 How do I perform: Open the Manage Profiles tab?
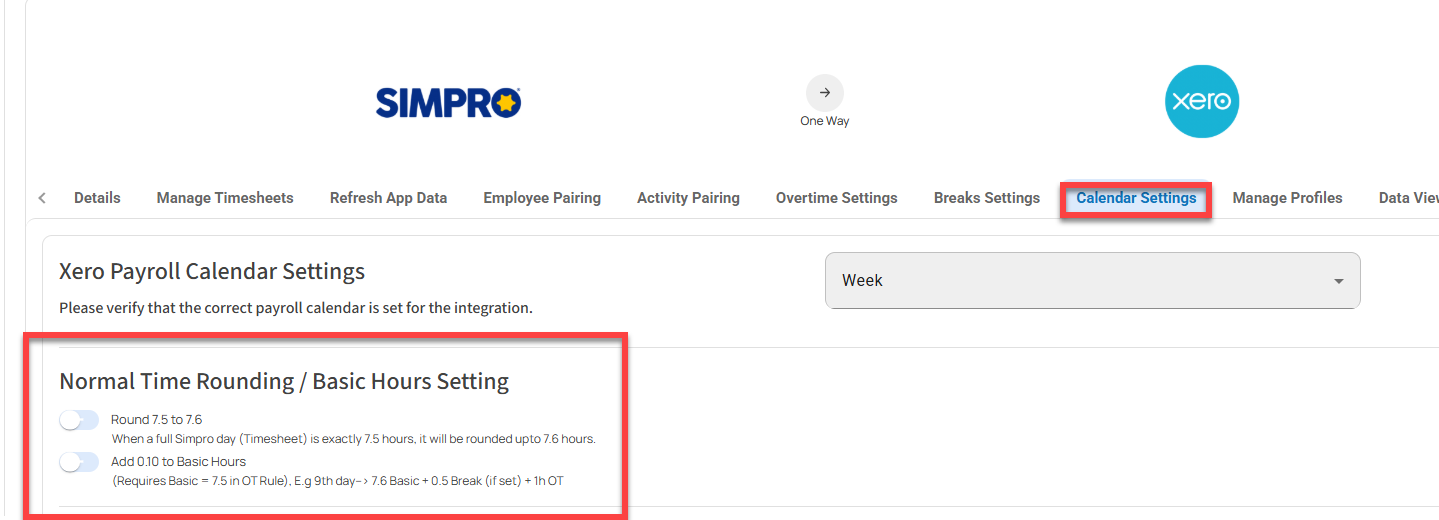[x=1287, y=198]
